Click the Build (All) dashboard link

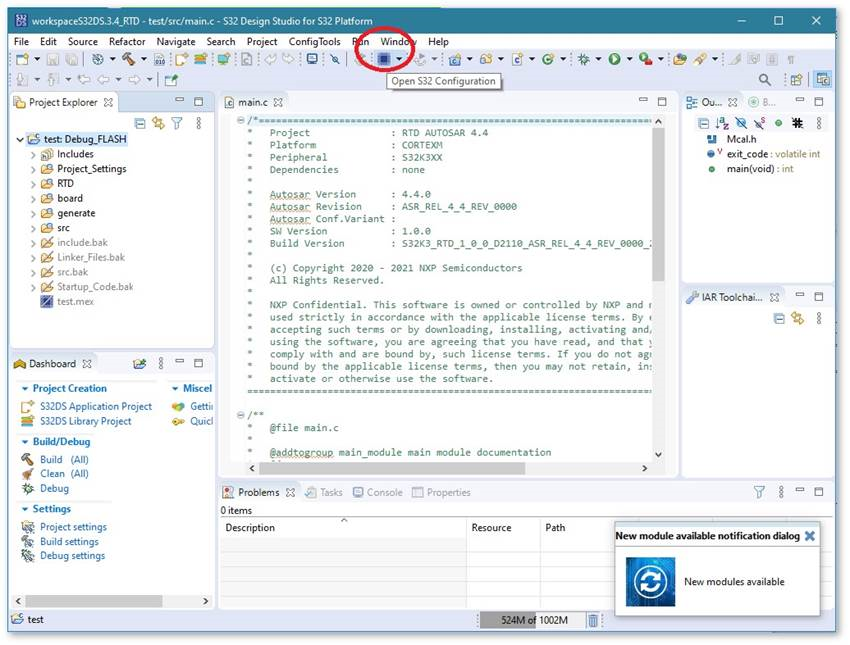coord(64,460)
